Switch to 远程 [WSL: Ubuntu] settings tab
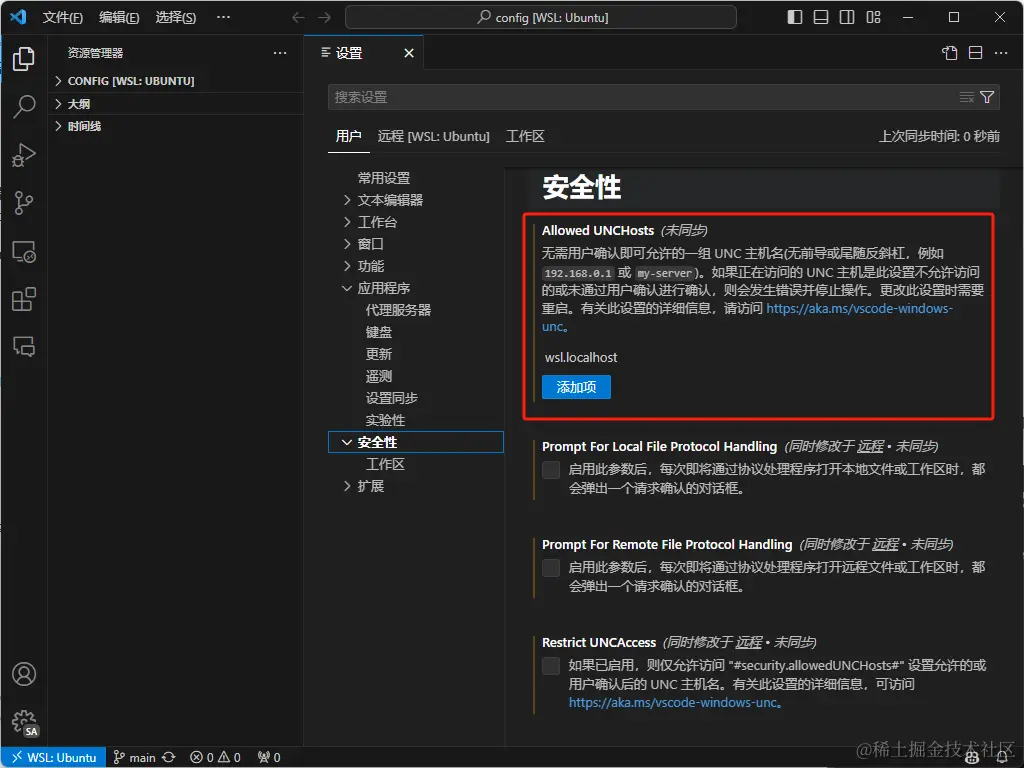This screenshot has width=1024, height=768. (x=433, y=136)
